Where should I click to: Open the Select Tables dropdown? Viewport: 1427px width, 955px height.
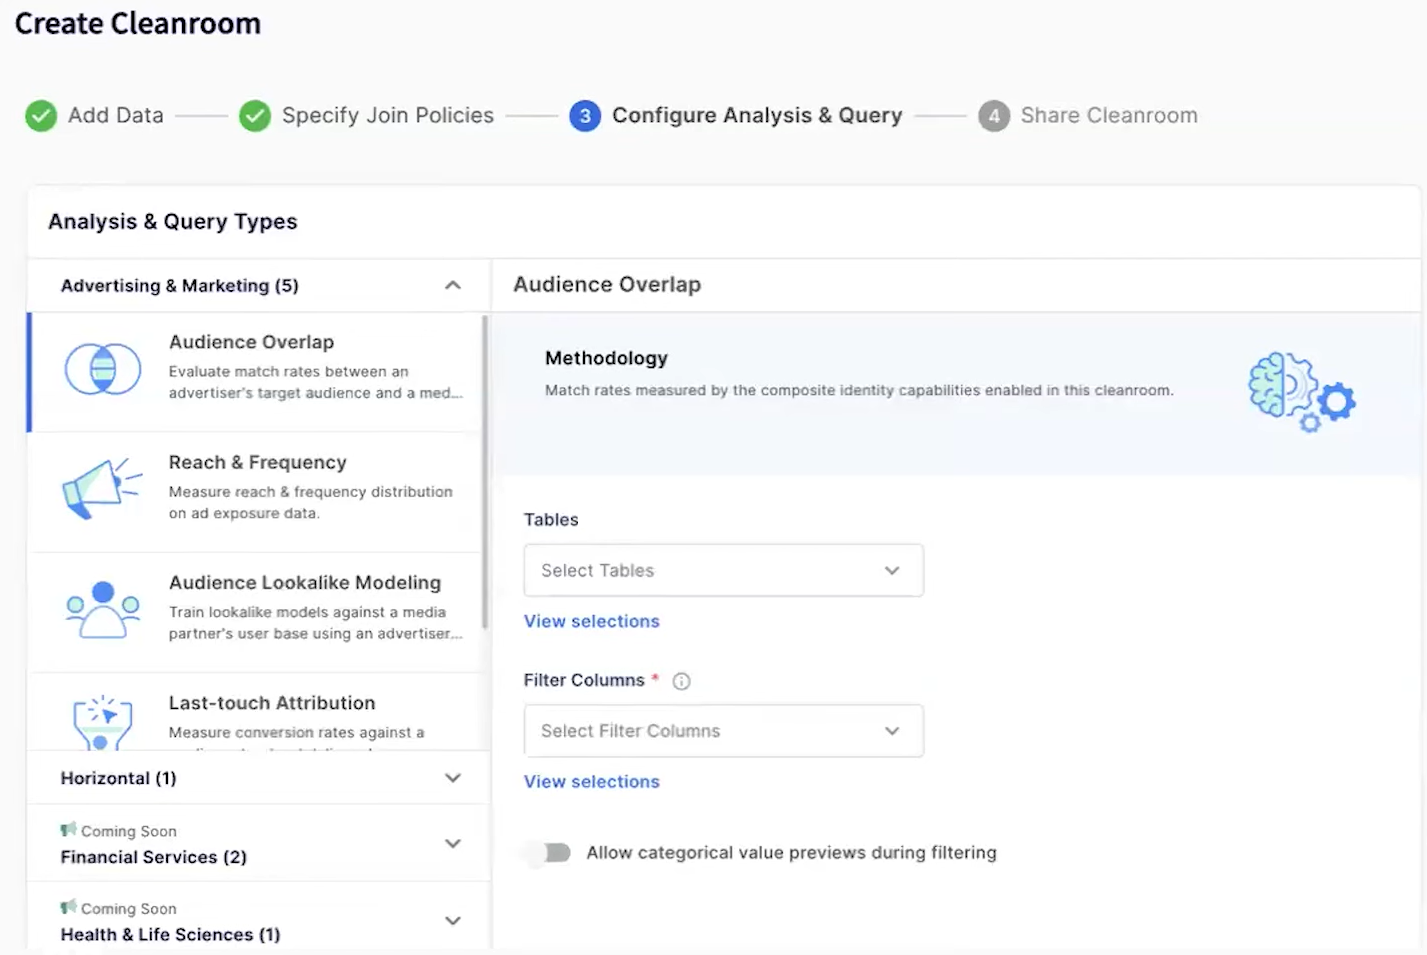click(722, 570)
